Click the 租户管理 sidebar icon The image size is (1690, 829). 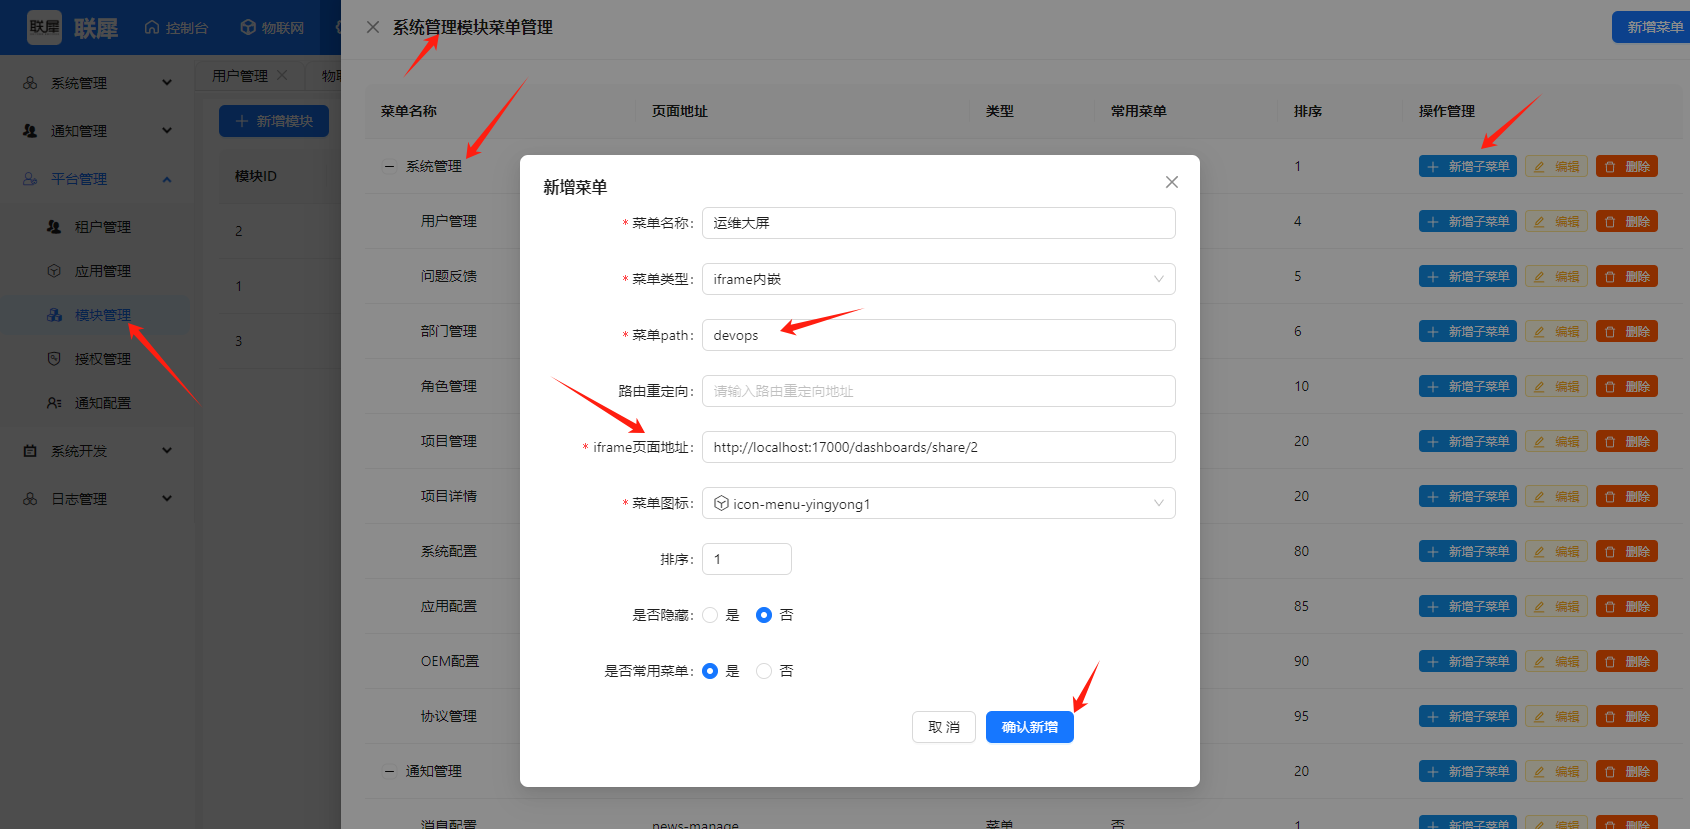coord(54,227)
